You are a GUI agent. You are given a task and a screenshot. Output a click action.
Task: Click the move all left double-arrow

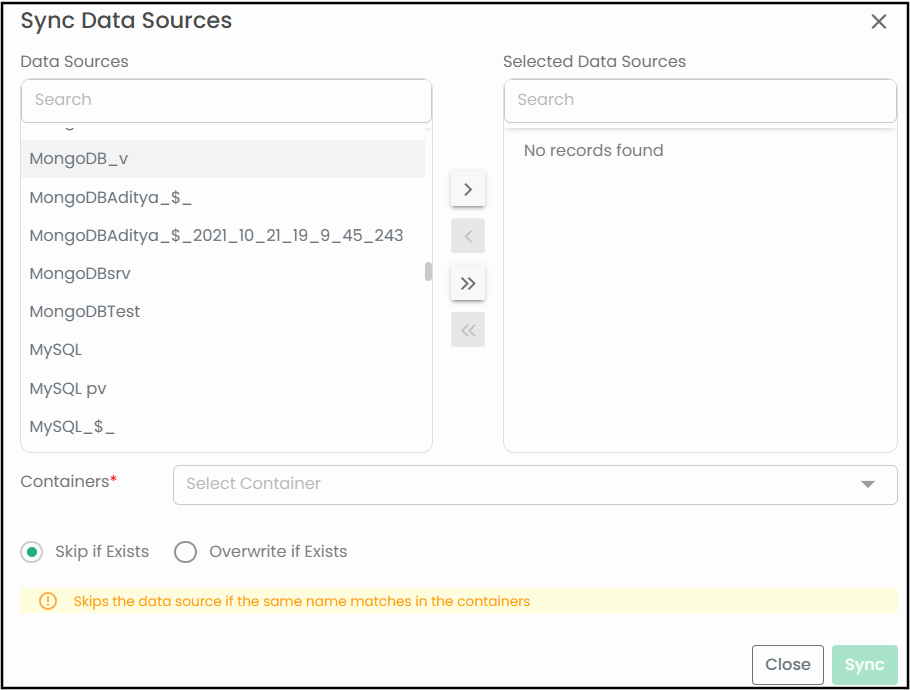tap(468, 330)
